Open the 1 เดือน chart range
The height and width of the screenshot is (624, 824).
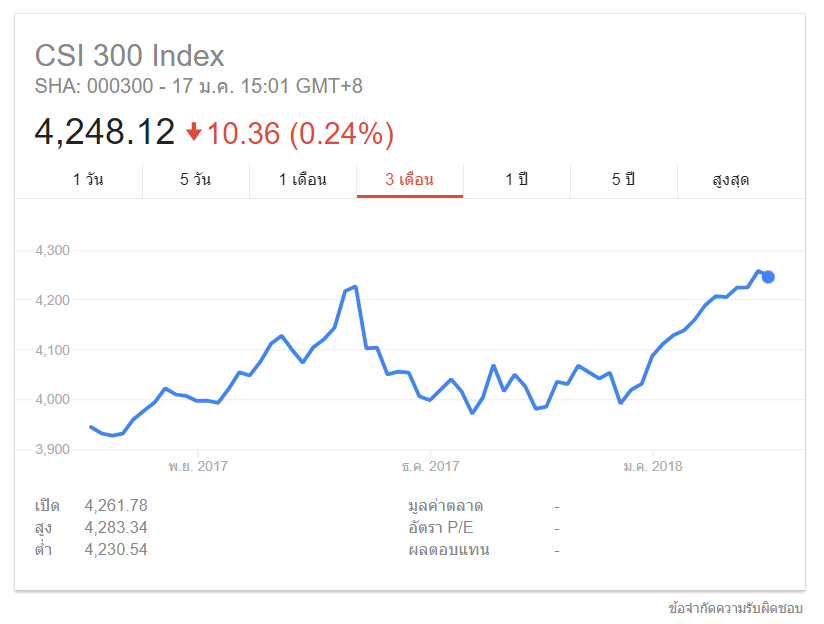[303, 180]
